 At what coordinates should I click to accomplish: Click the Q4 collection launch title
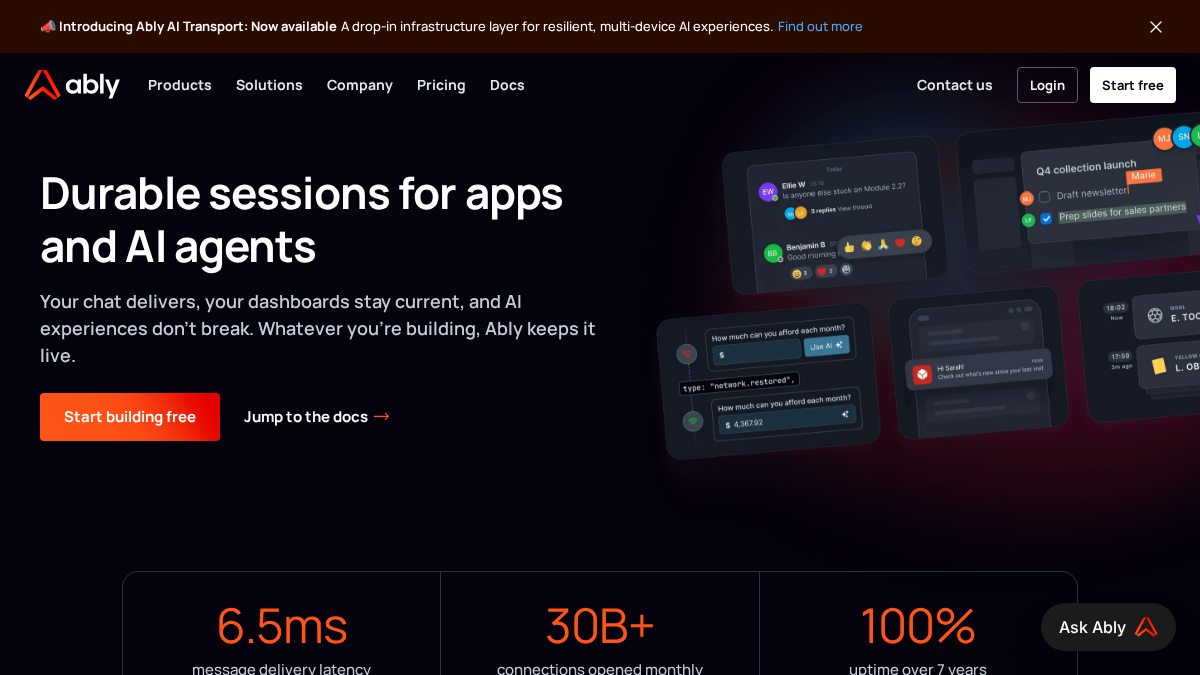click(x=1086, y=167)
